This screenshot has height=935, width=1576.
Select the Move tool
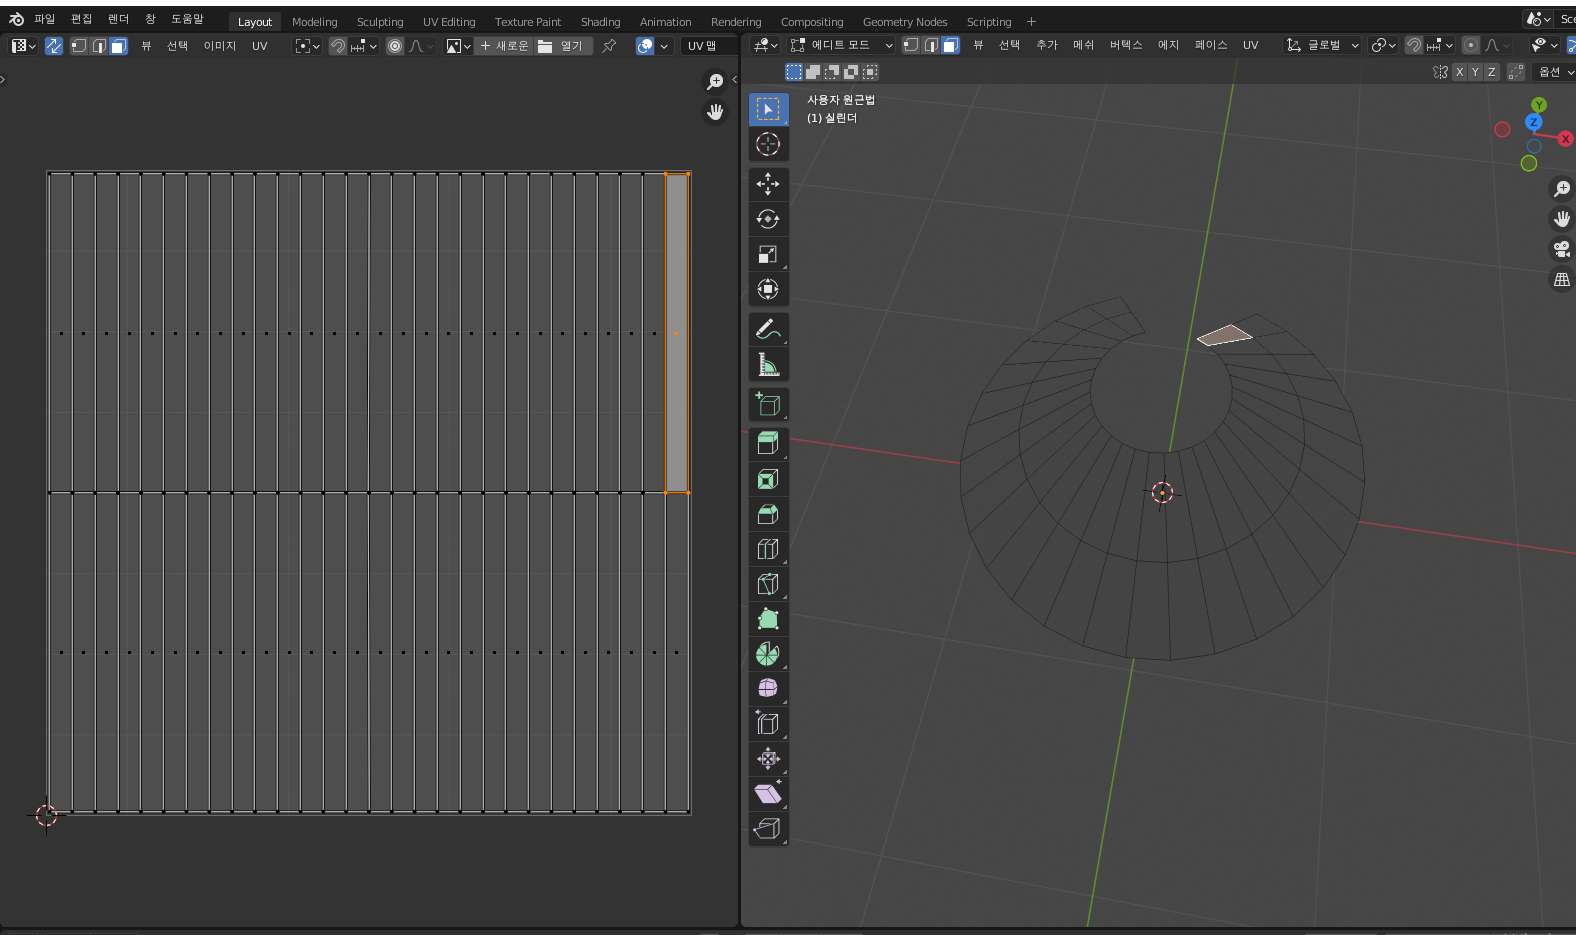point(768,184)
